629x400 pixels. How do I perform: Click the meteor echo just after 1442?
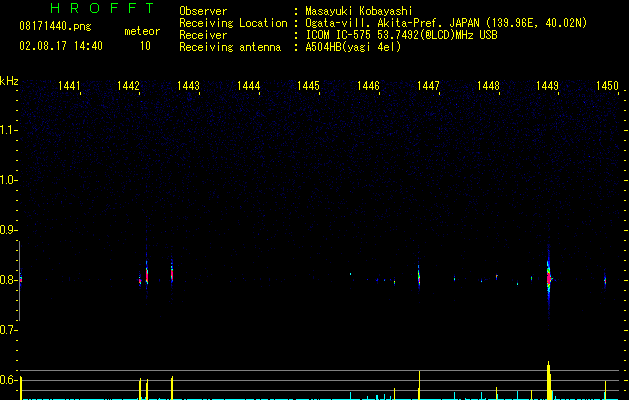tap(147, 276)
